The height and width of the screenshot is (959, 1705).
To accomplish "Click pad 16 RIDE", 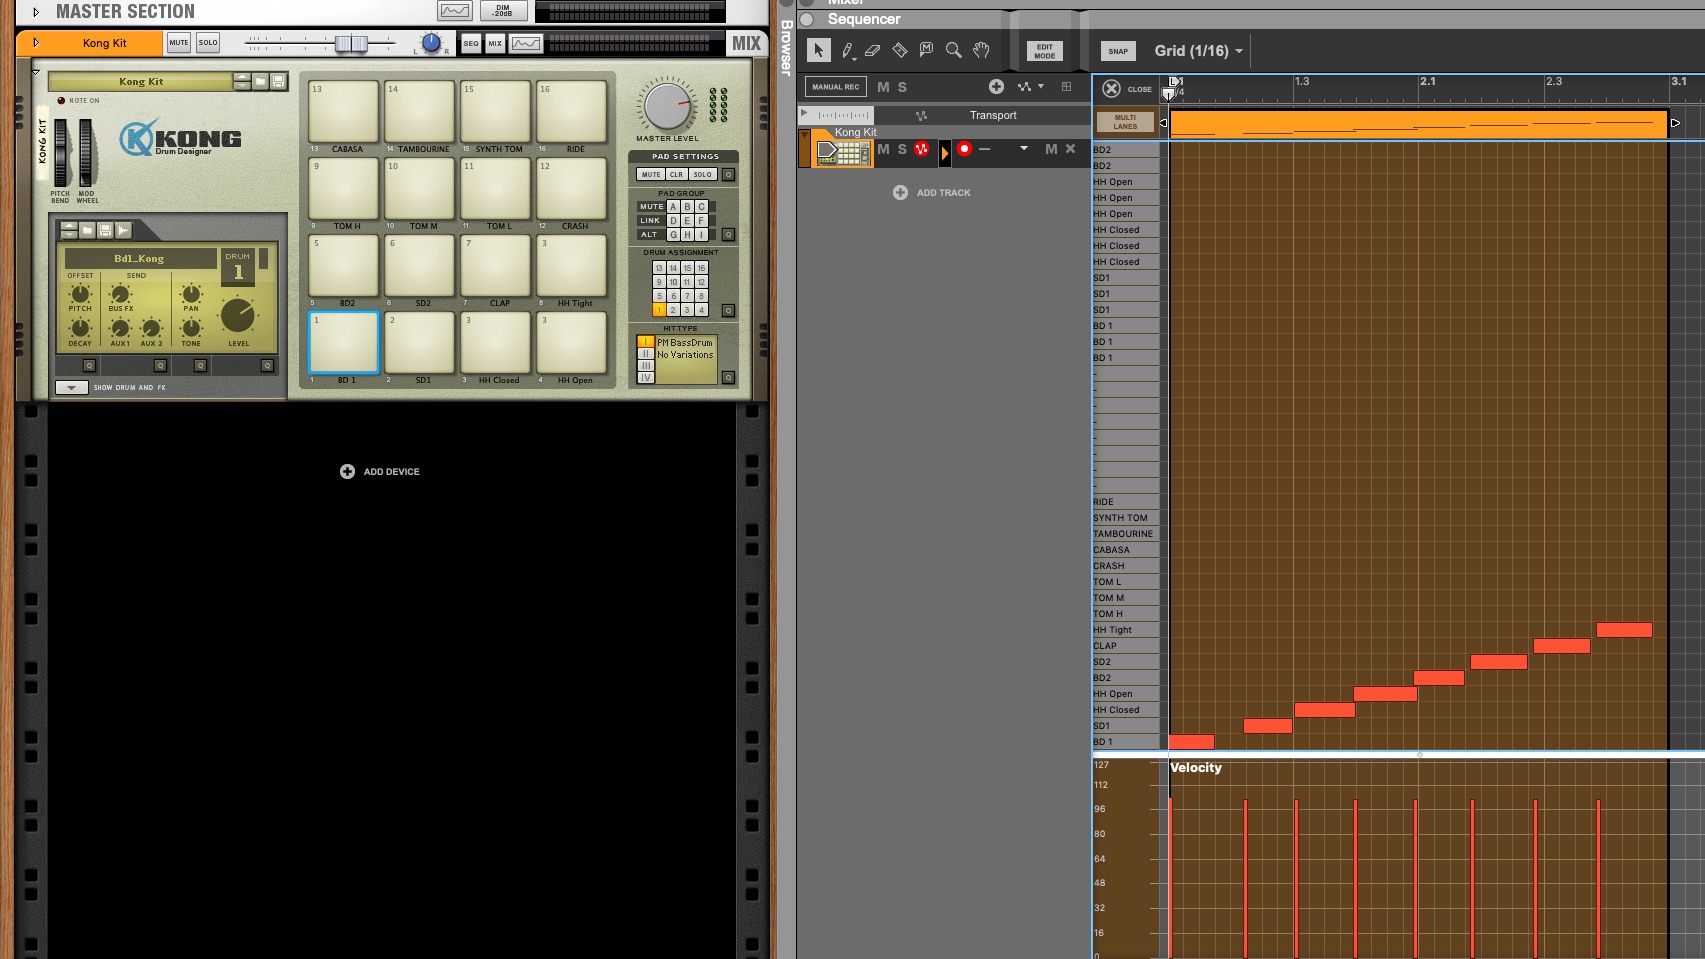I will [572, 112].
